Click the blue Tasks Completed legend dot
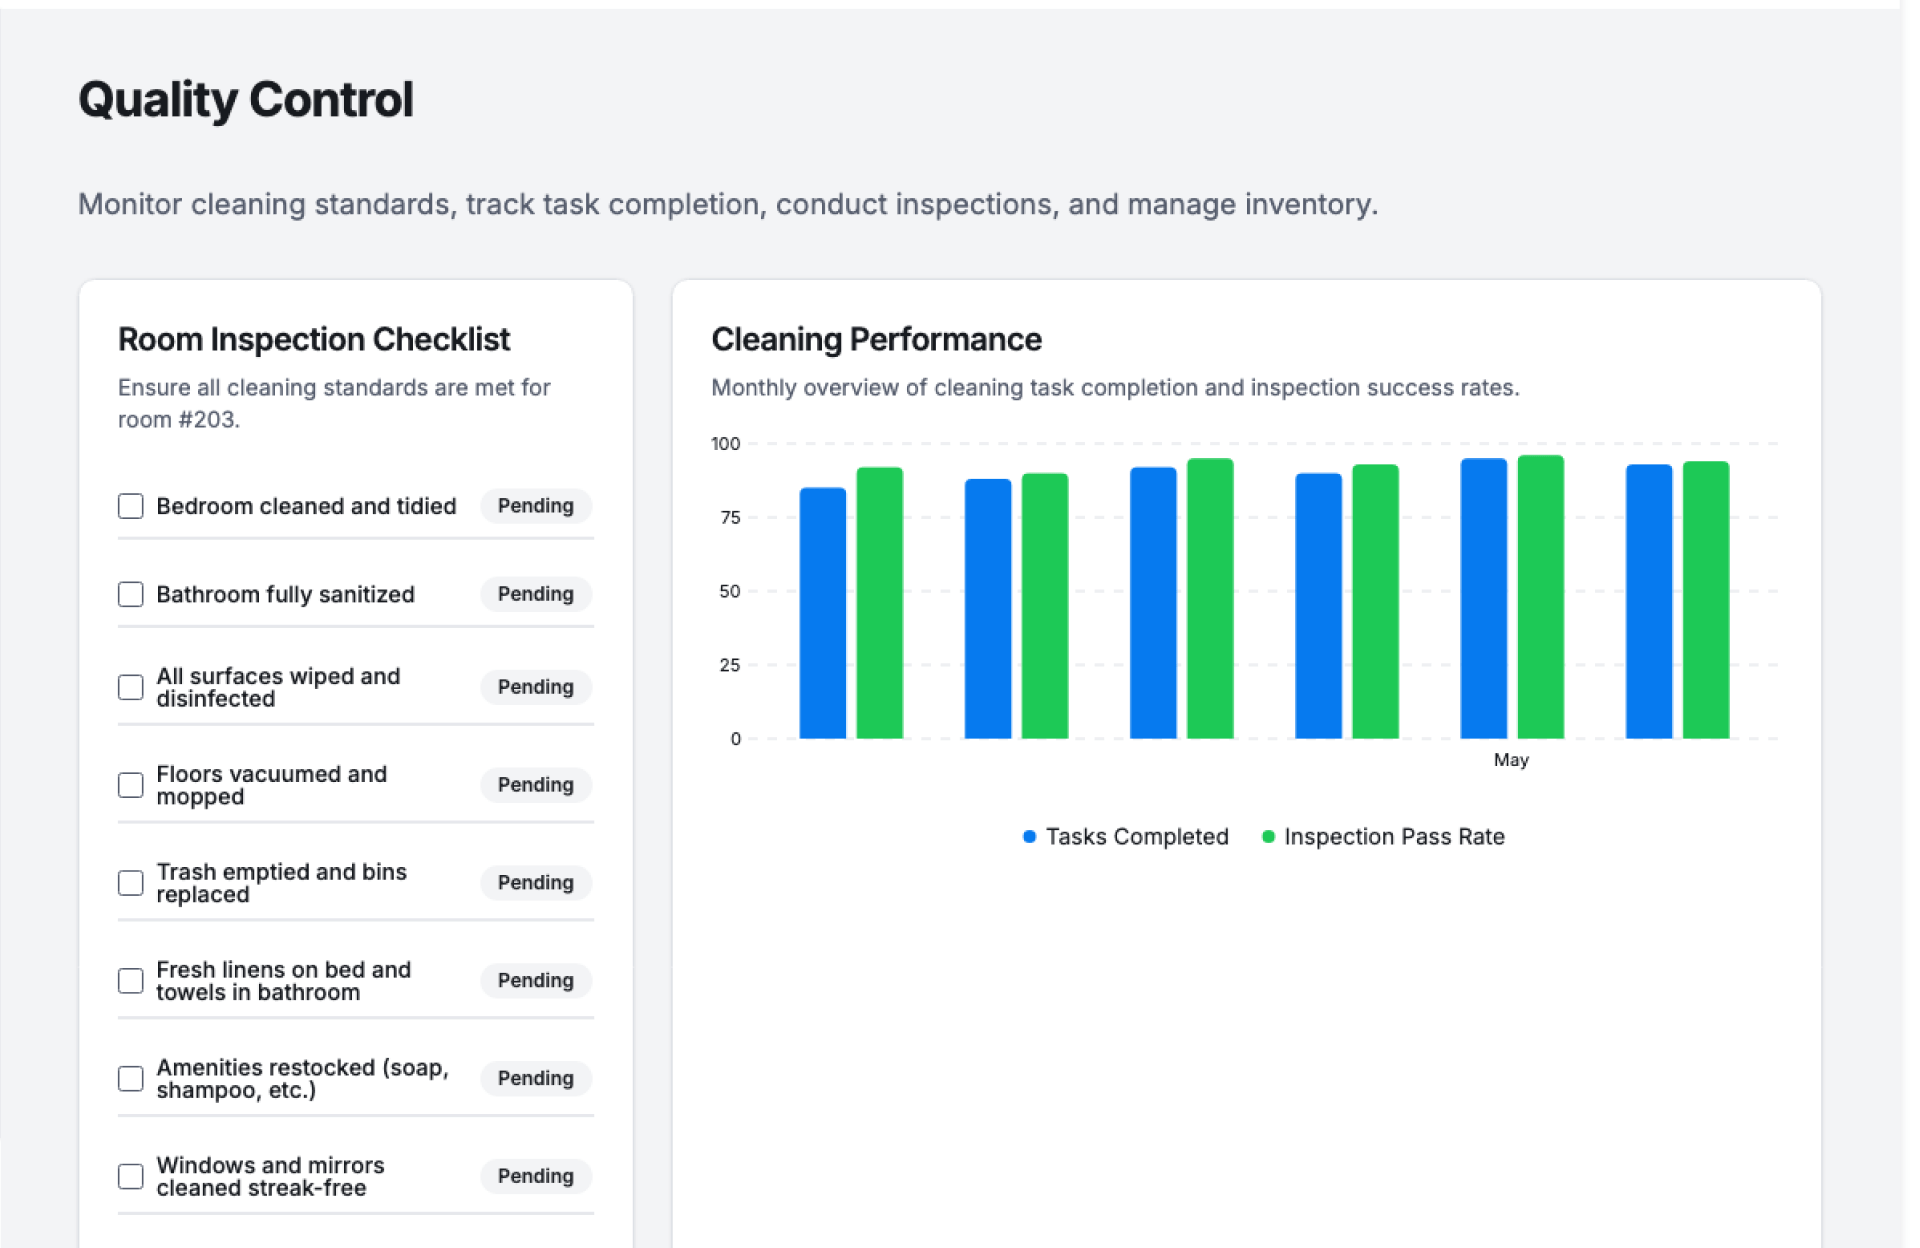This screenshot has width=1920, height=1248. tap(1029, 837)
